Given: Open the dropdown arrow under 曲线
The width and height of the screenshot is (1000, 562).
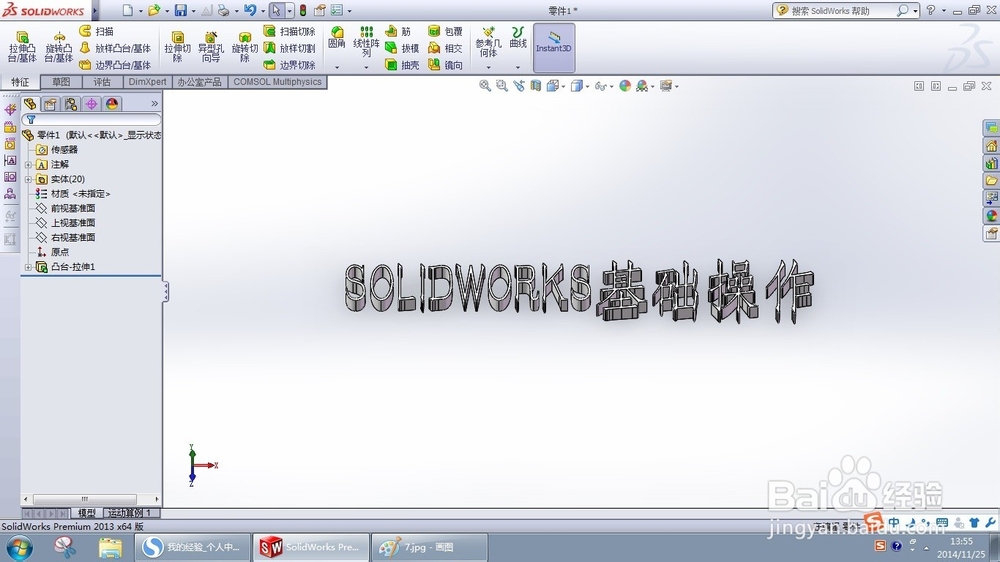Looking at the screenshot, I should [x=518, y=67].
